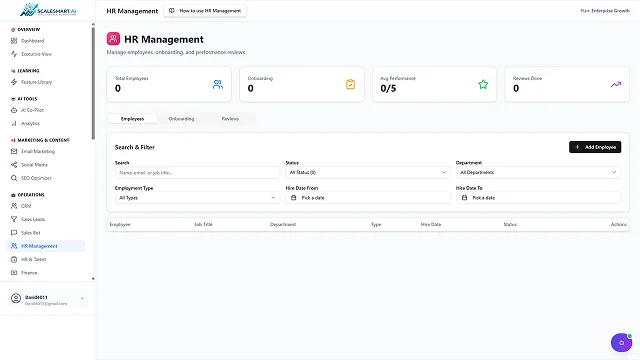Screen dimensions: 640x360
Task: Launch AI Co-Pilot from the sidebar
Action: pyautogui.click(x=45, y=110)
